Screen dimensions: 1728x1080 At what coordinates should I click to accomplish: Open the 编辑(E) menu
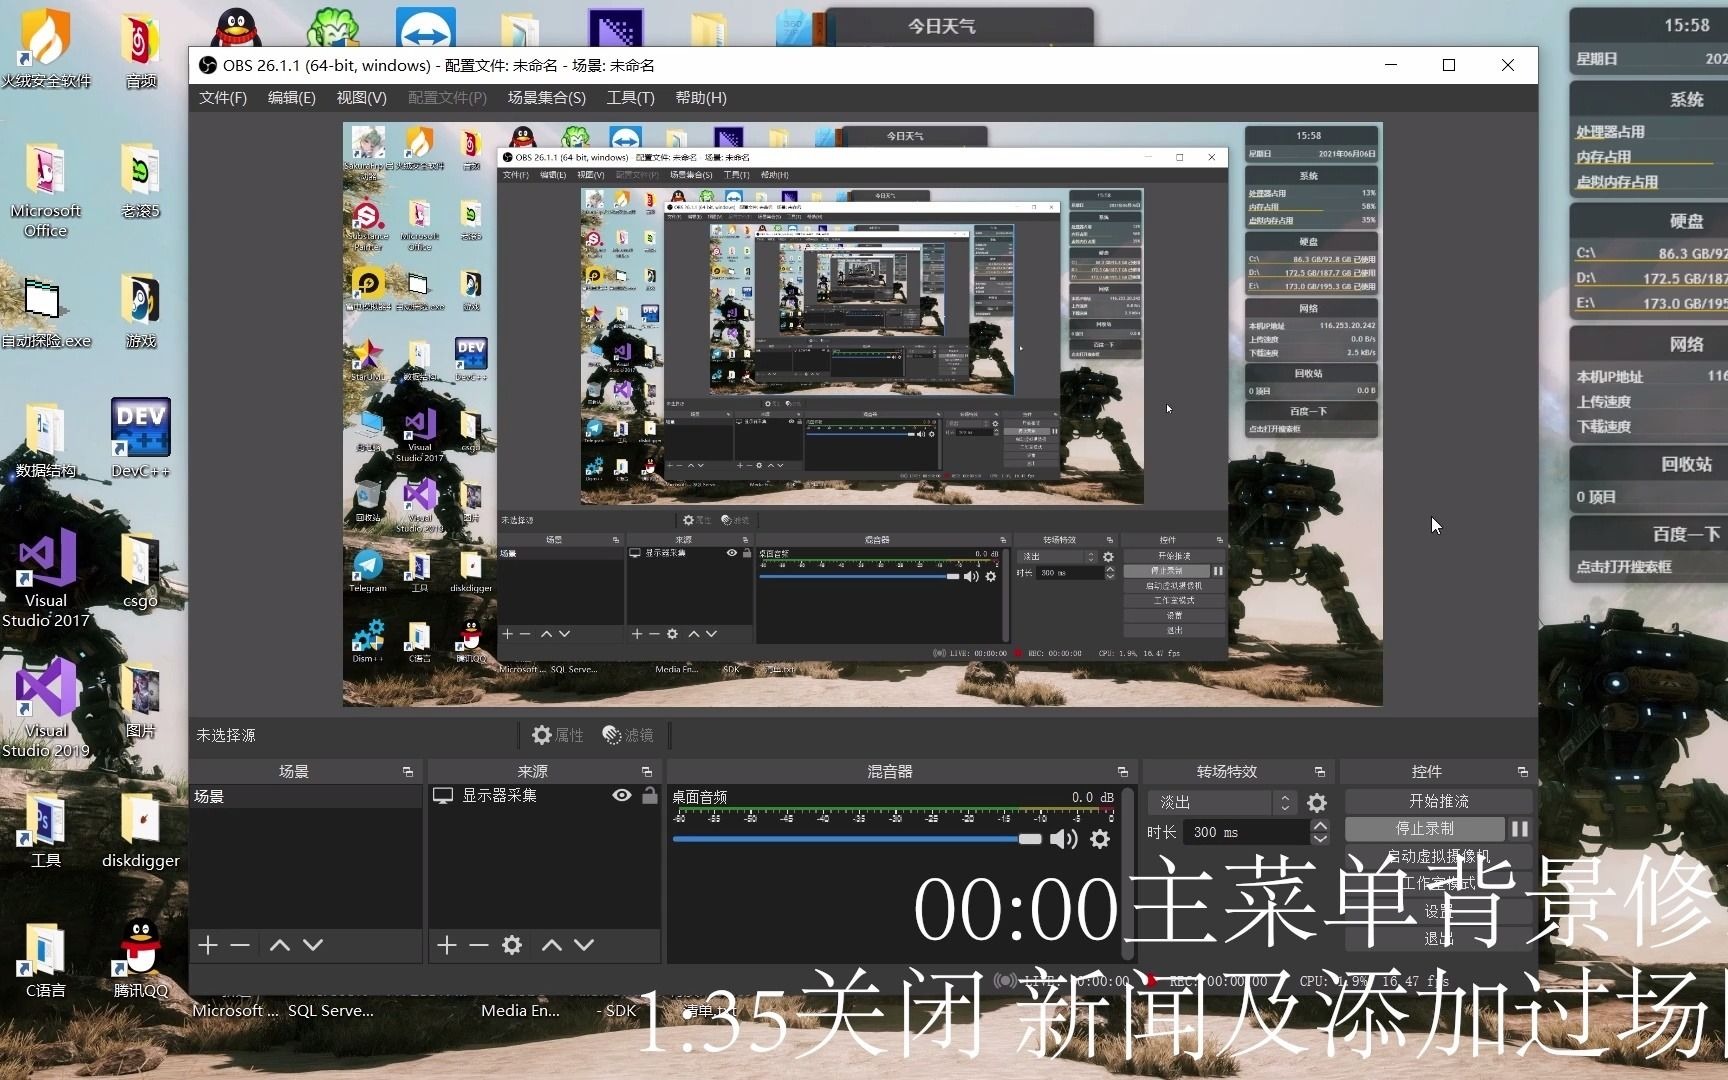292,98
